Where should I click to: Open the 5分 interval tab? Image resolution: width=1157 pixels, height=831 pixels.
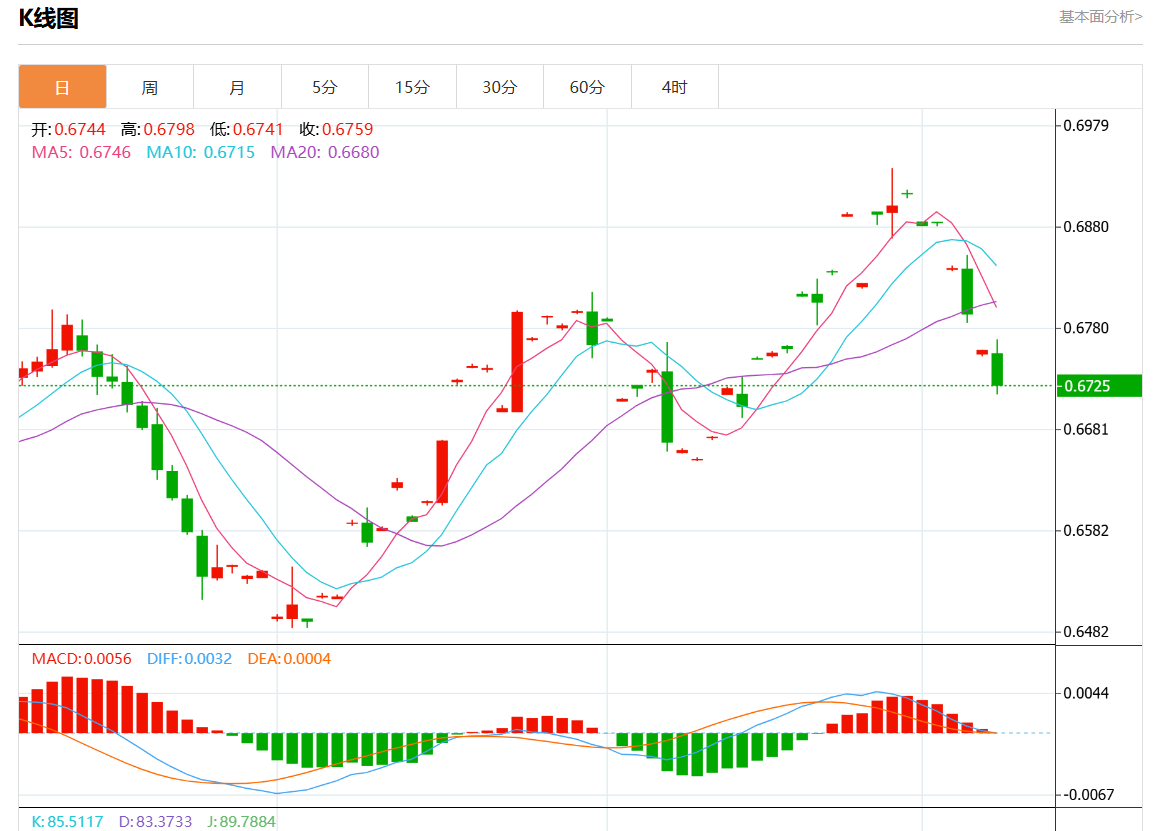325,87
